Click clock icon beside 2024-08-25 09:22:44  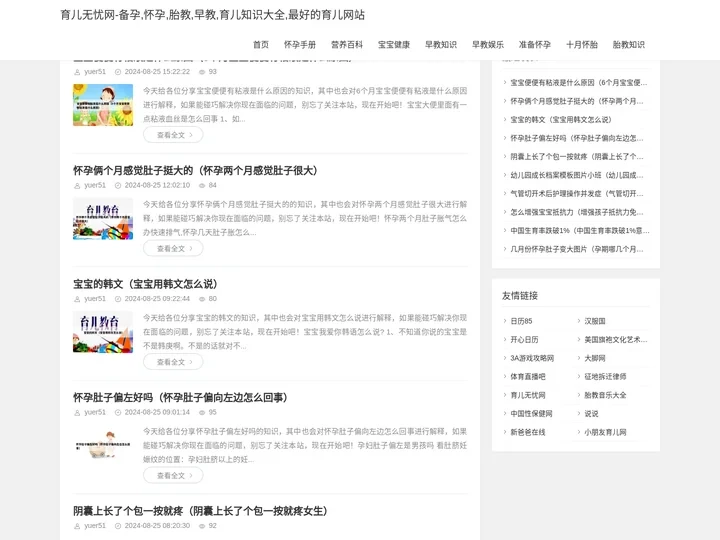118,299
